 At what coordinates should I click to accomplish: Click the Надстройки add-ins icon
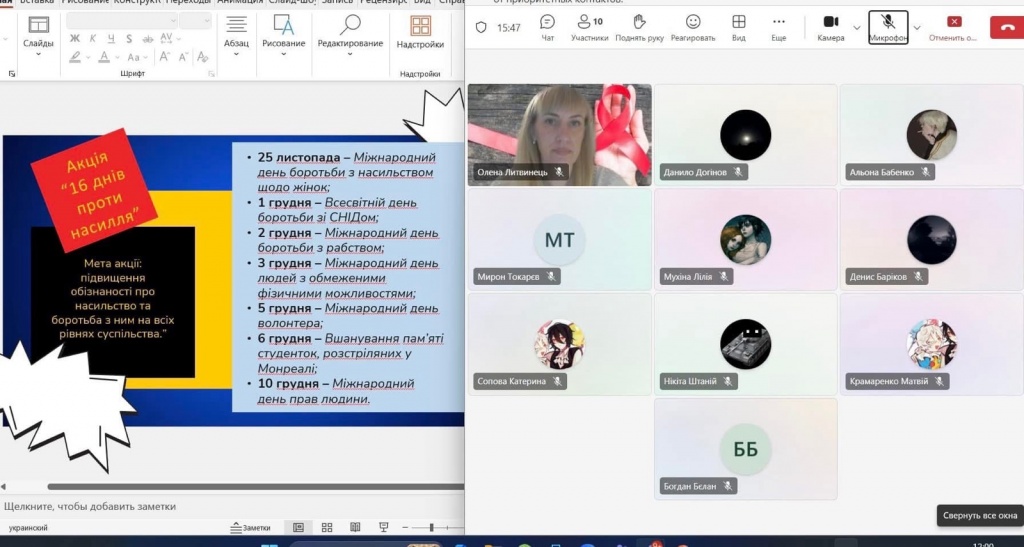420,32
